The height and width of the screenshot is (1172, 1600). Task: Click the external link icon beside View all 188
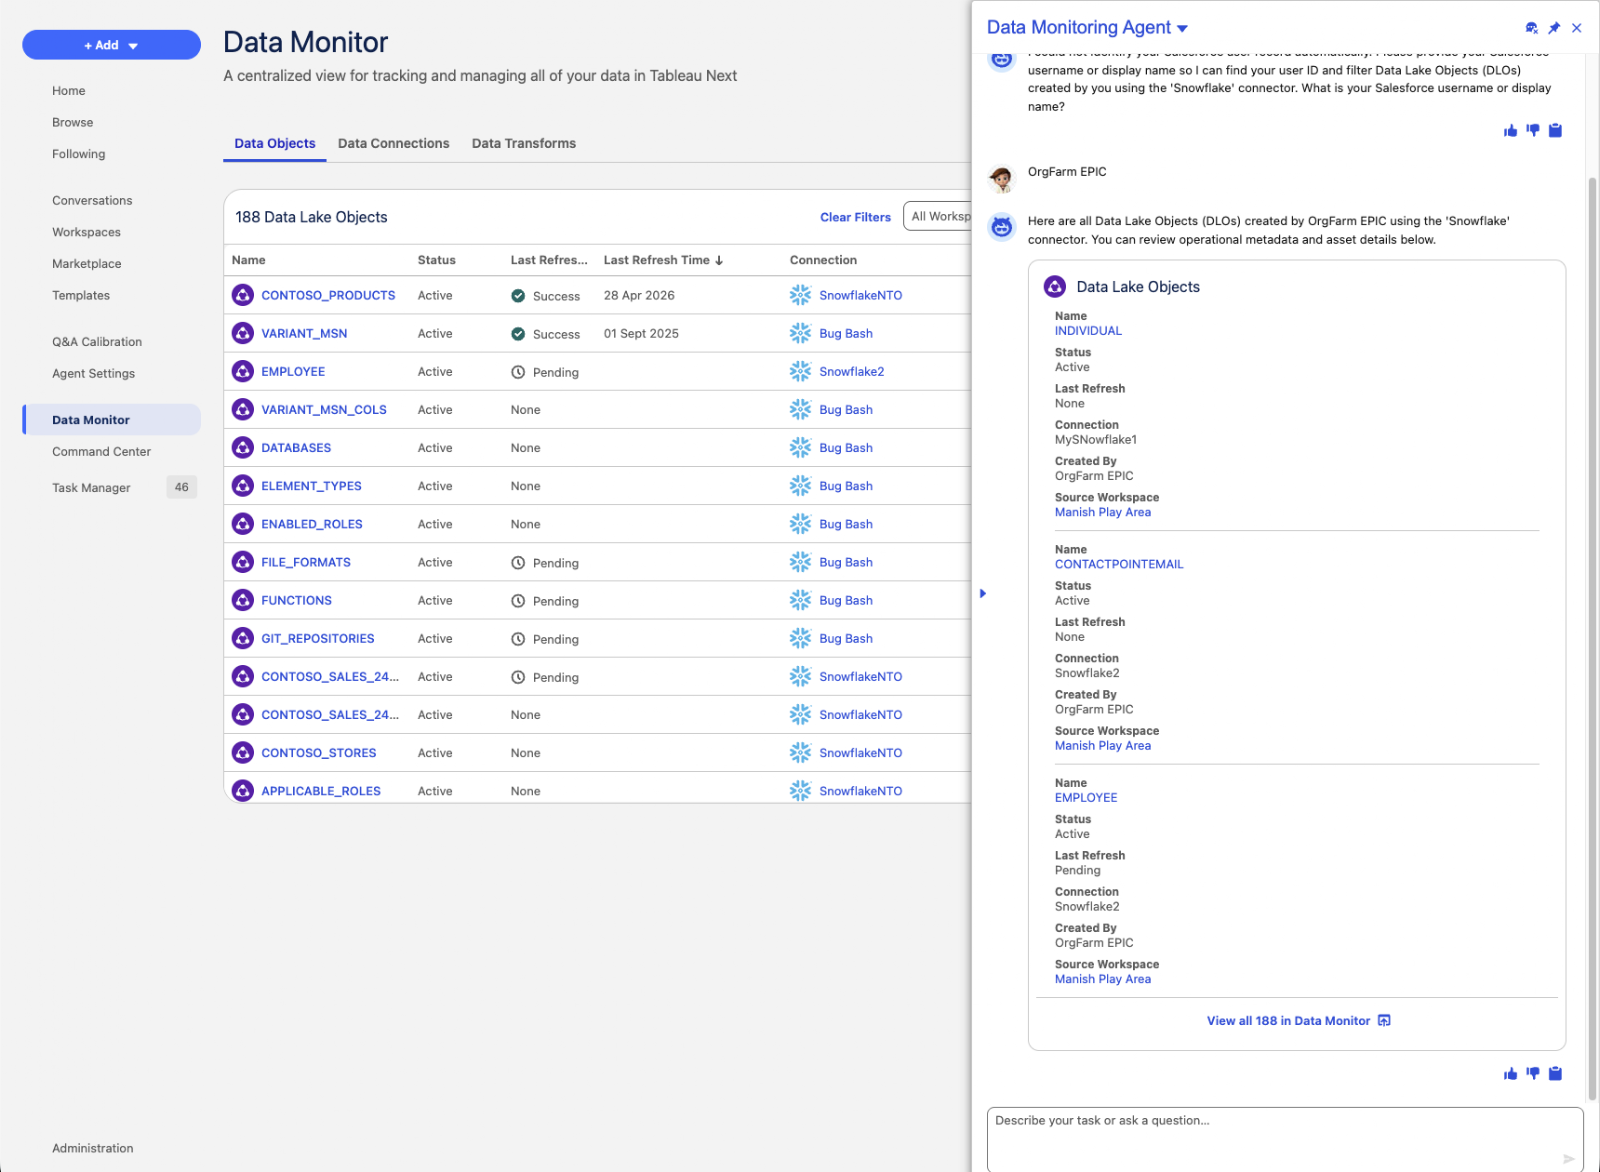pos(1384,1020)
